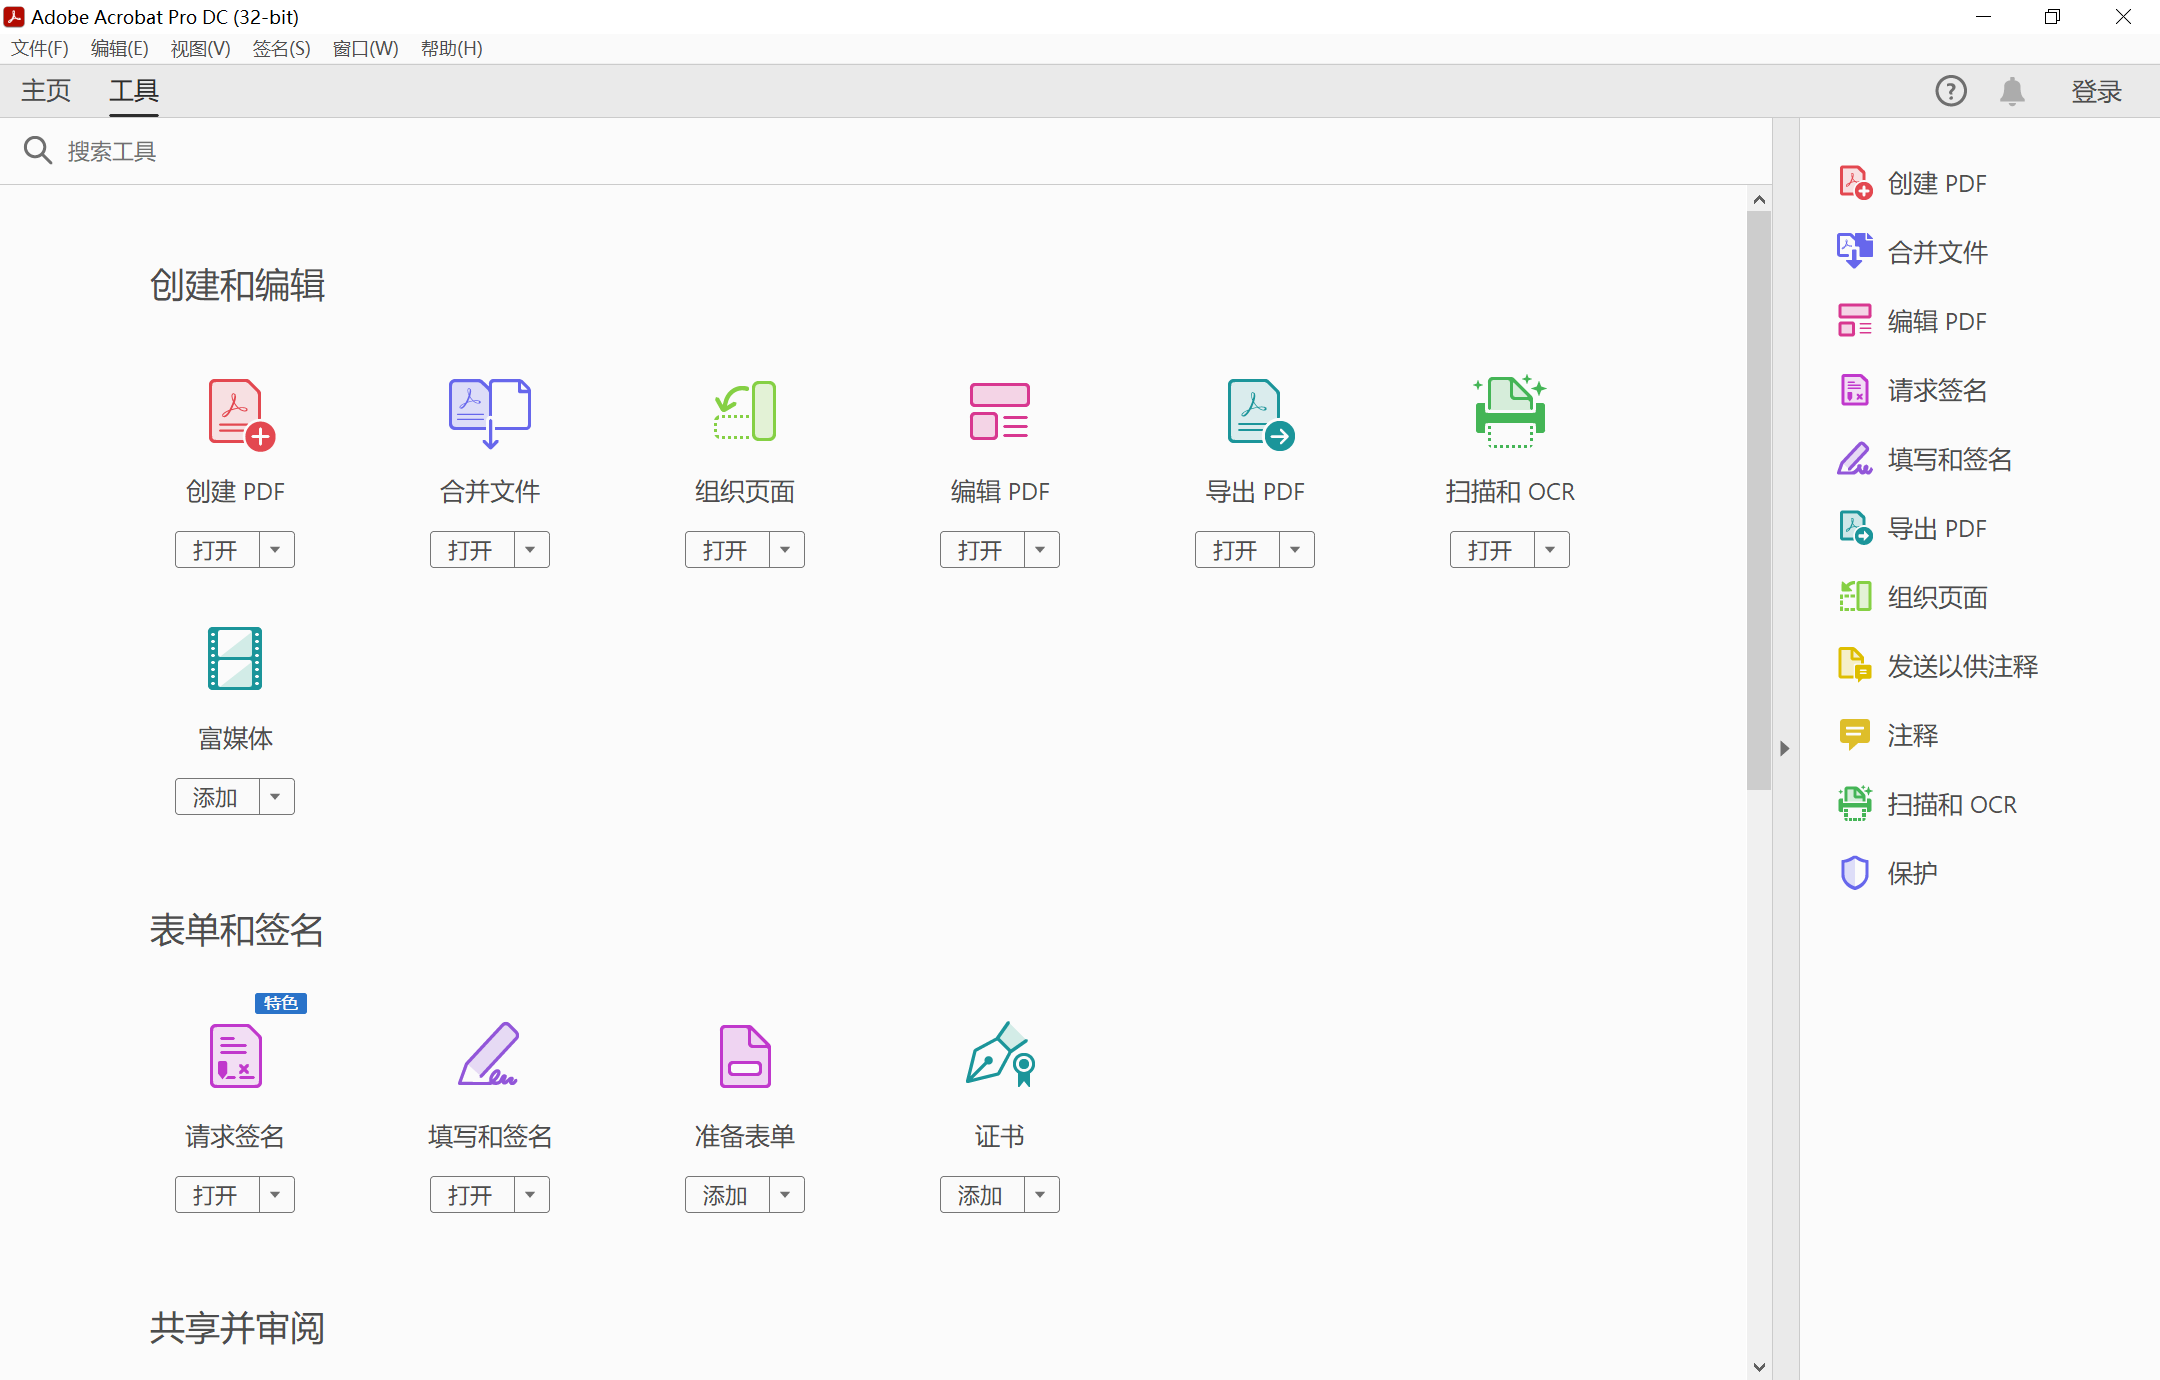
Task: Open 保护 shield tool in the sidebar
Action: [1888, 873]
